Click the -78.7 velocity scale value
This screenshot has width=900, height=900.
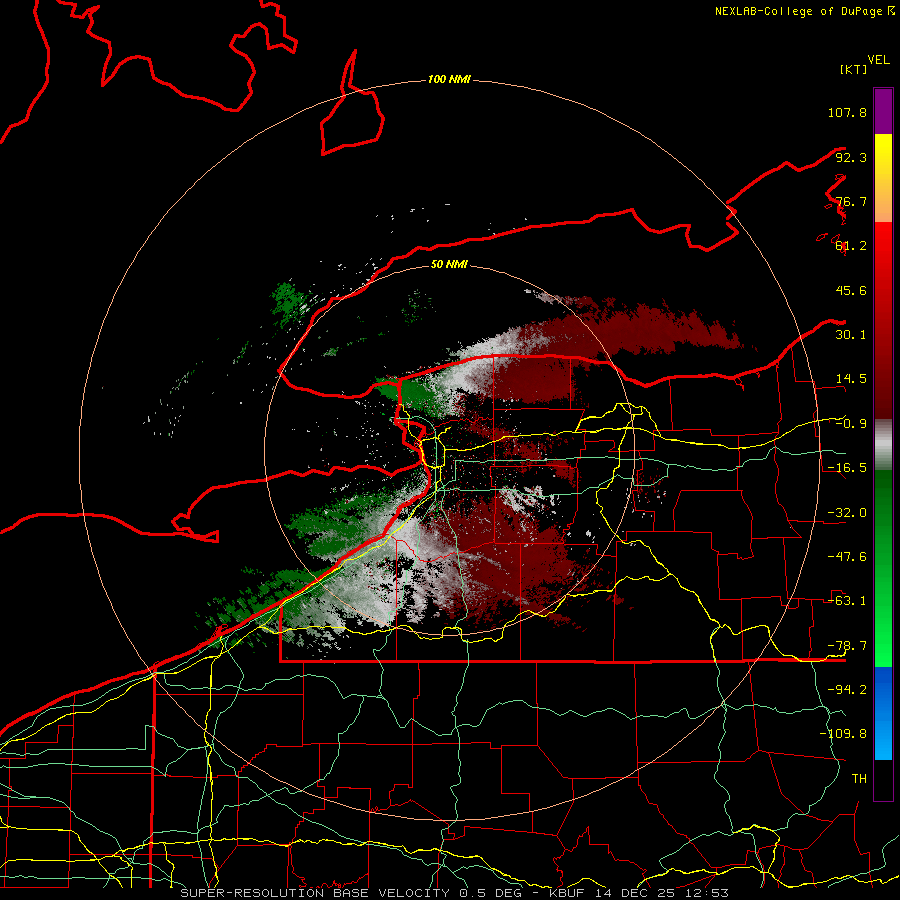[x=847, y=646]
